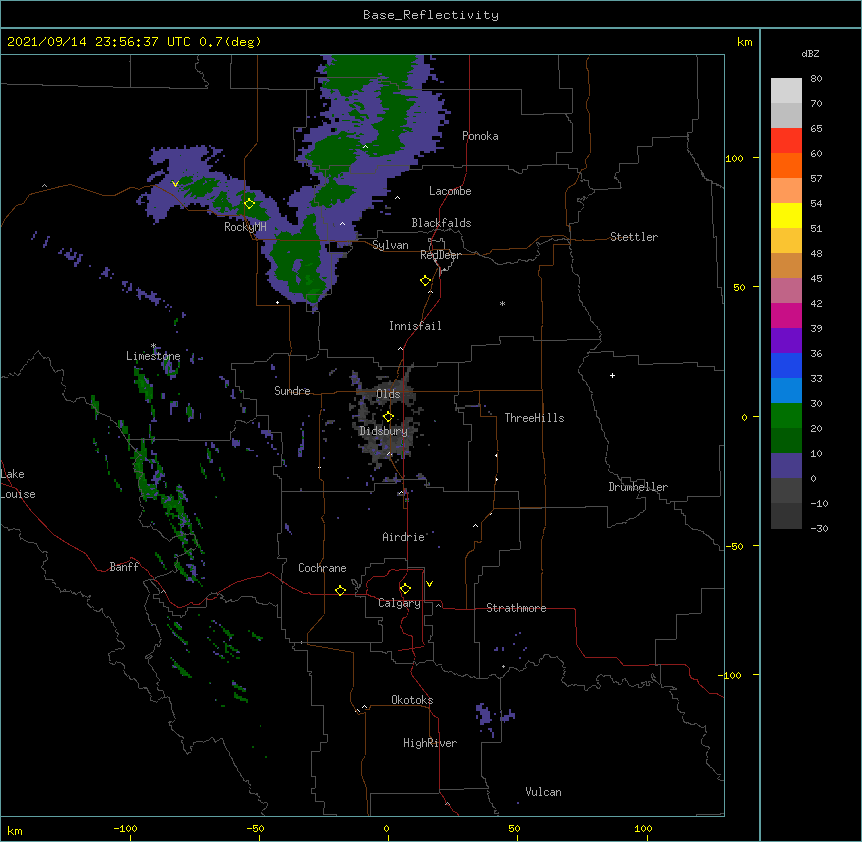Image resolution: width=862 pixels, height=842 pixels.
Task: Select the dark green 10-20 dBZ swatch
Action: [x=786, y=441]
